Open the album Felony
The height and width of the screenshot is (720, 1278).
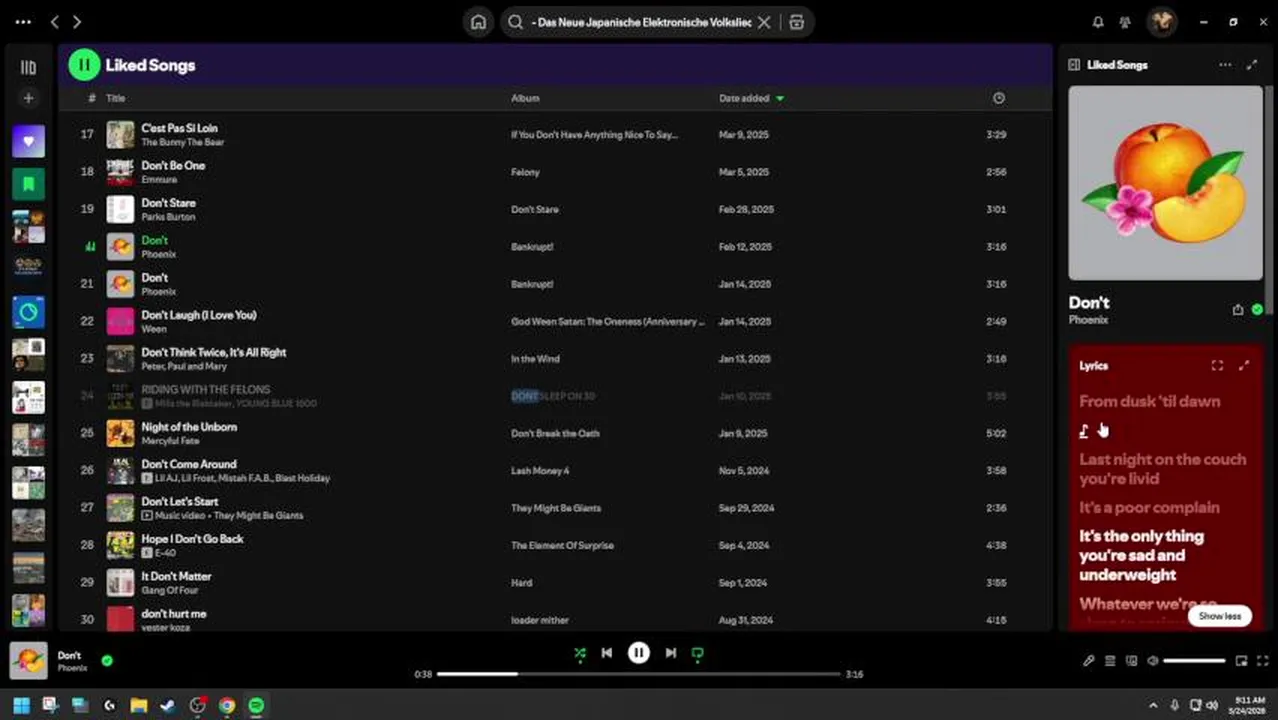coord(525,172)
